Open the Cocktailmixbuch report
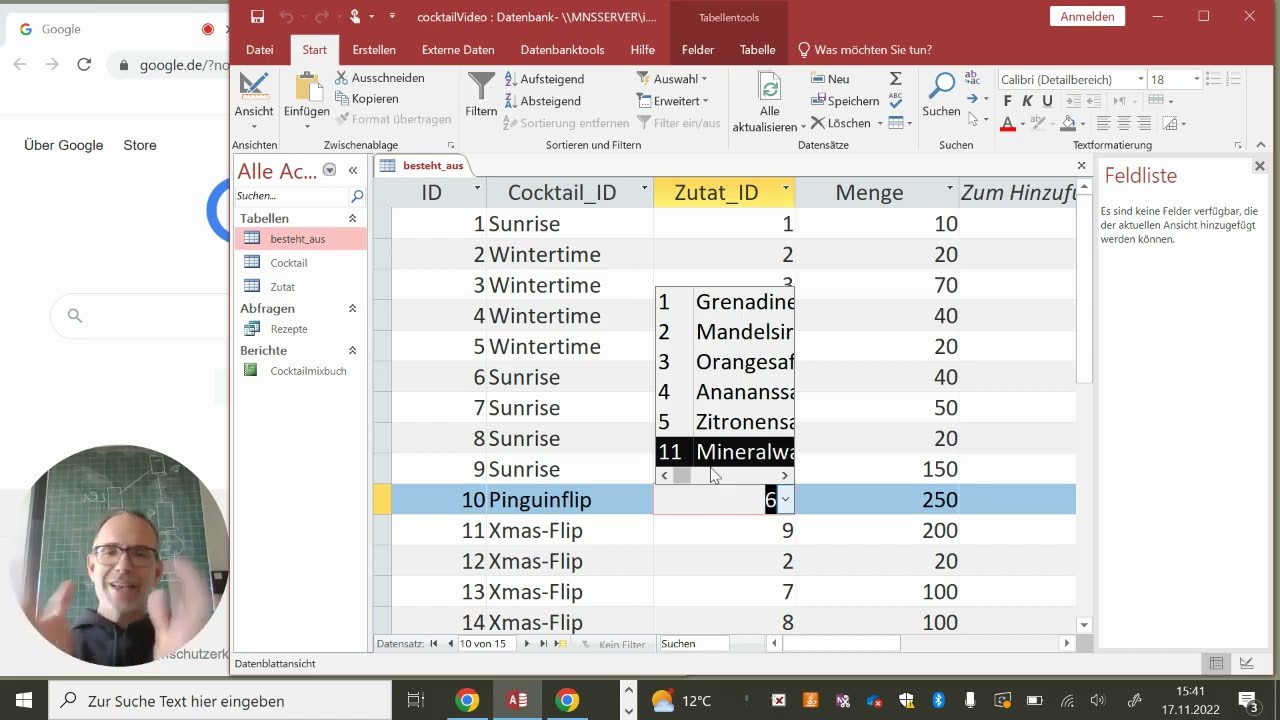 pos(308,371)
